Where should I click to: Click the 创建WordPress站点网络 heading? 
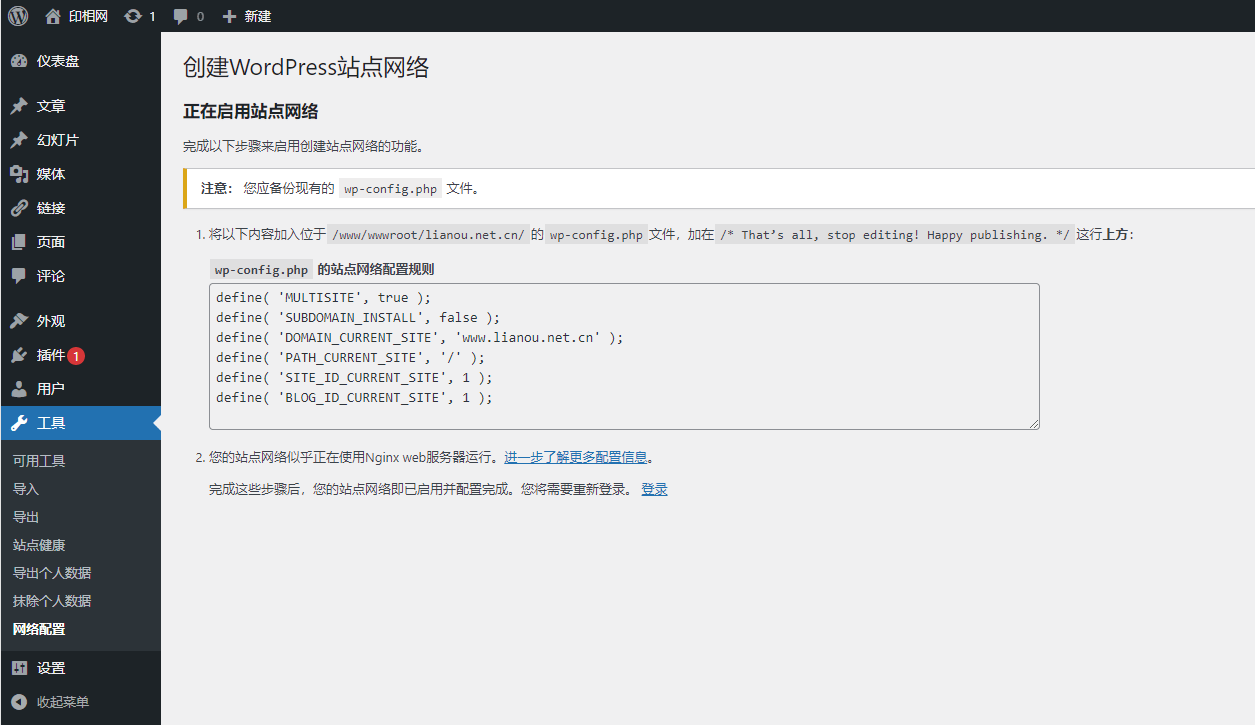(x=306, y=67)
